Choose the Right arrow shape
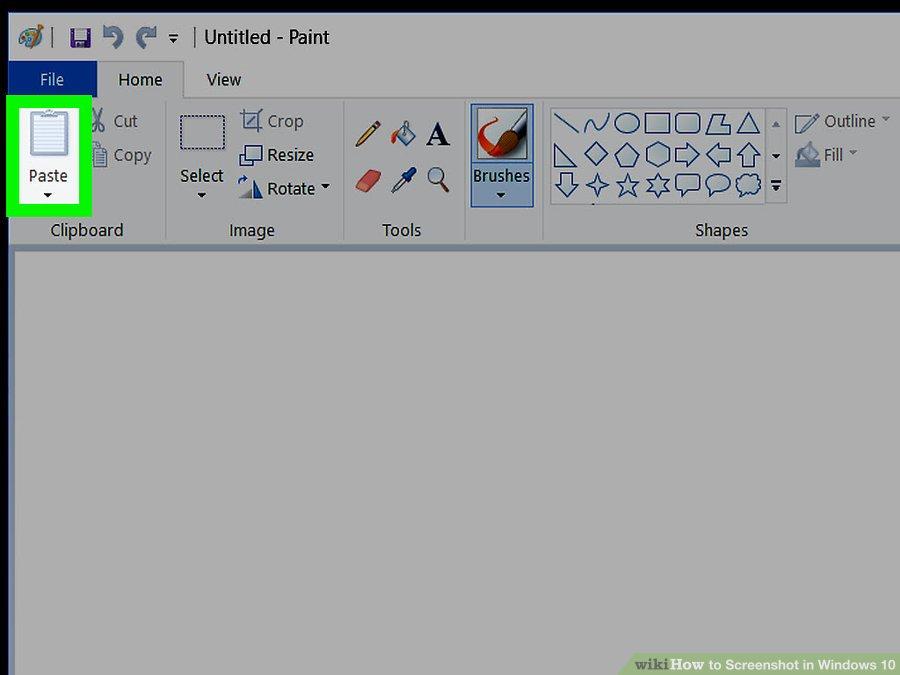Image resolution: width=900 pixels, height=675 pixels. point(688,154)
